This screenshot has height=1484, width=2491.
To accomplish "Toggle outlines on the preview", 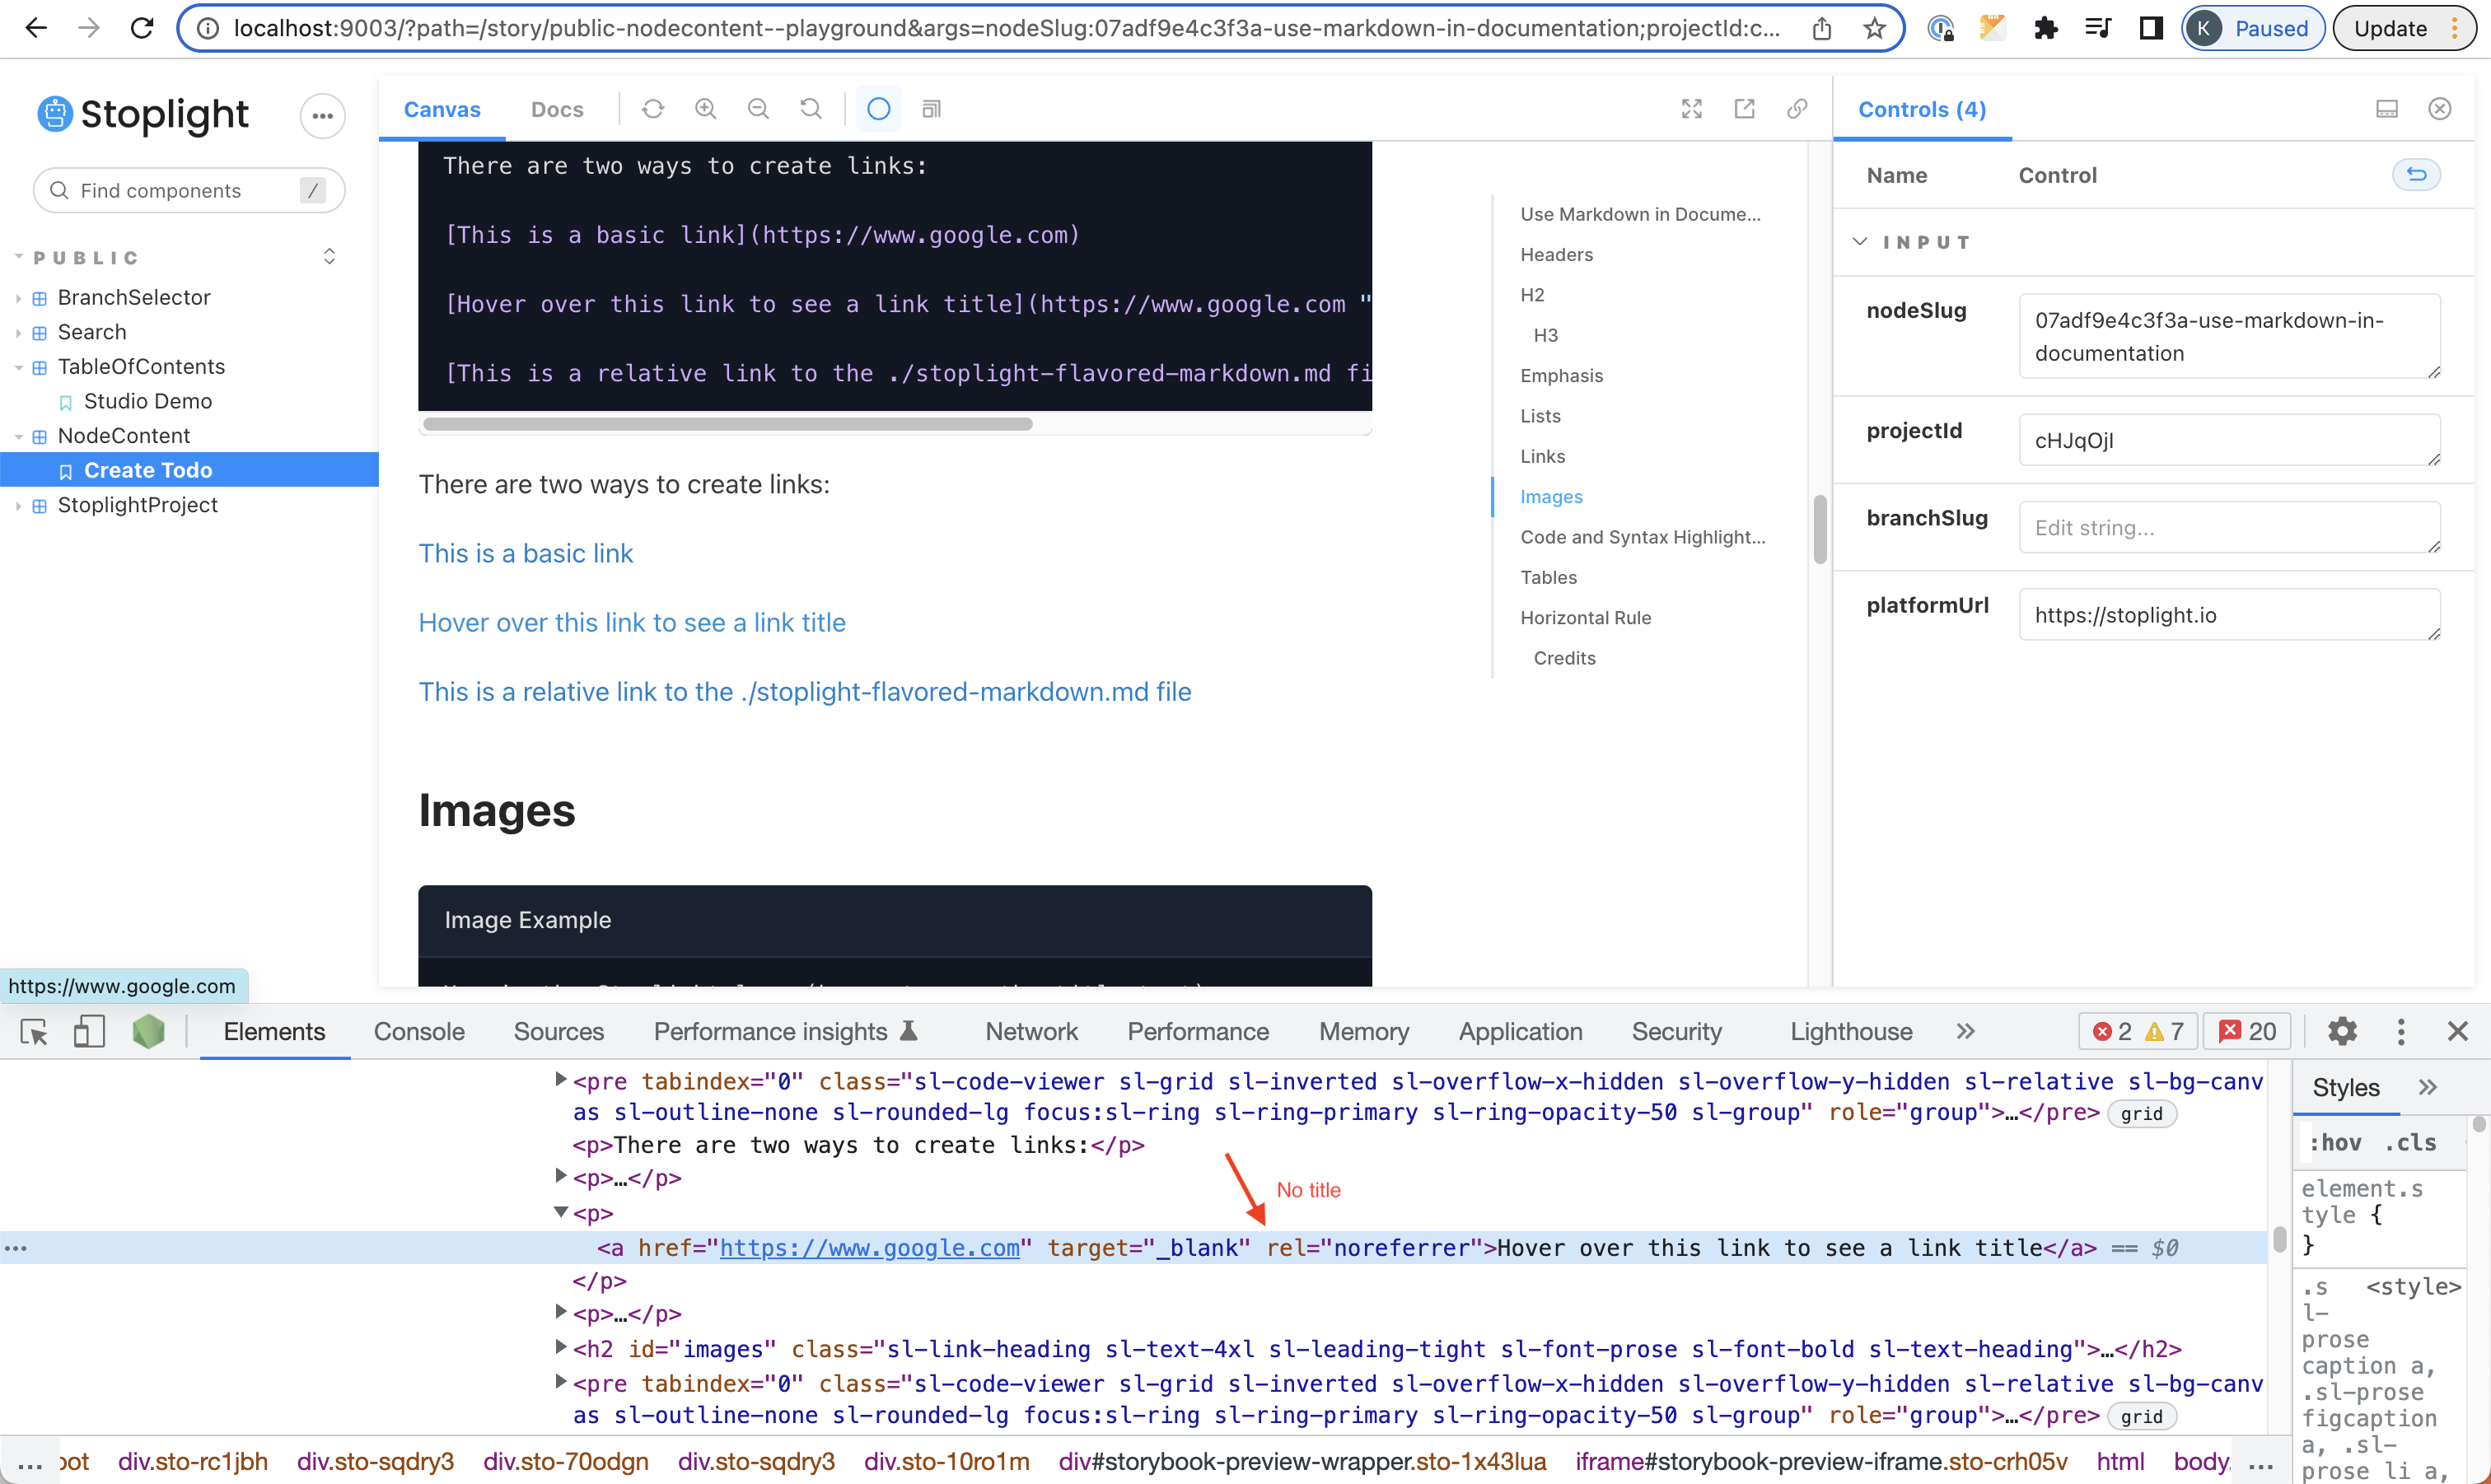I will pos(878,108).
